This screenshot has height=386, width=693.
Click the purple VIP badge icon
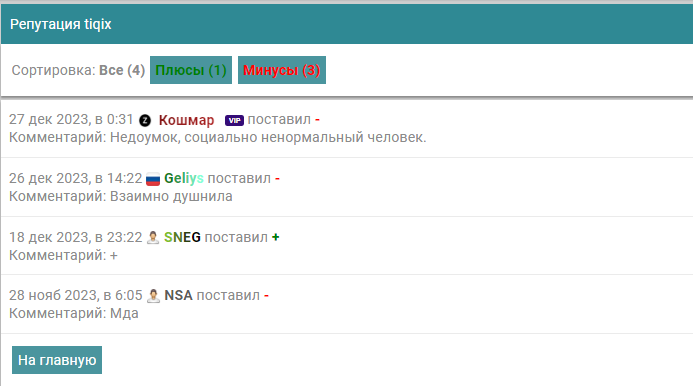234,120
